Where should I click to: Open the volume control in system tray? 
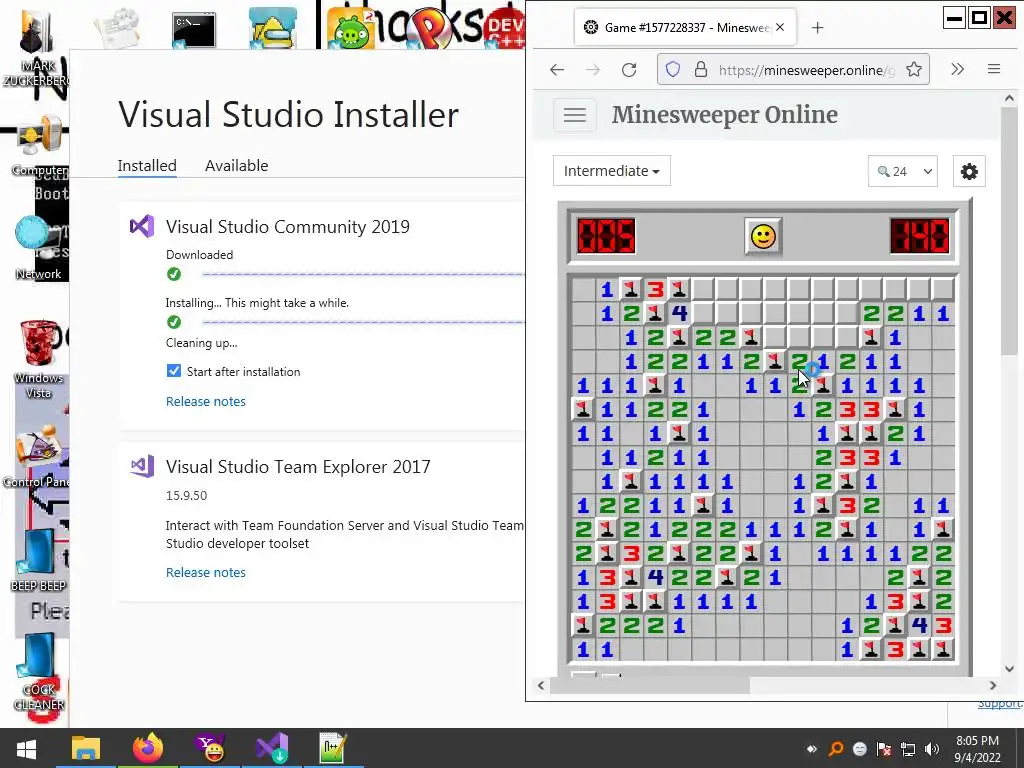(x=932, y=749)
